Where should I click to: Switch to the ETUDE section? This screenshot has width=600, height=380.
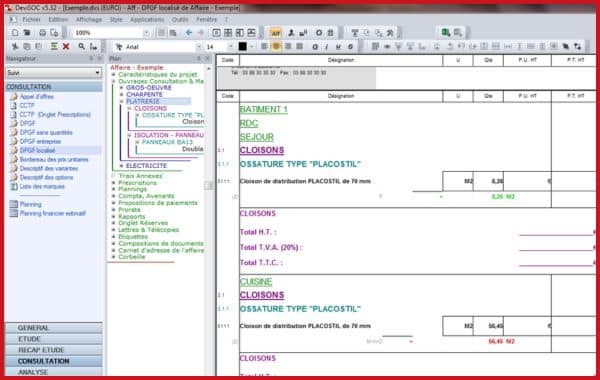[54, 339]
